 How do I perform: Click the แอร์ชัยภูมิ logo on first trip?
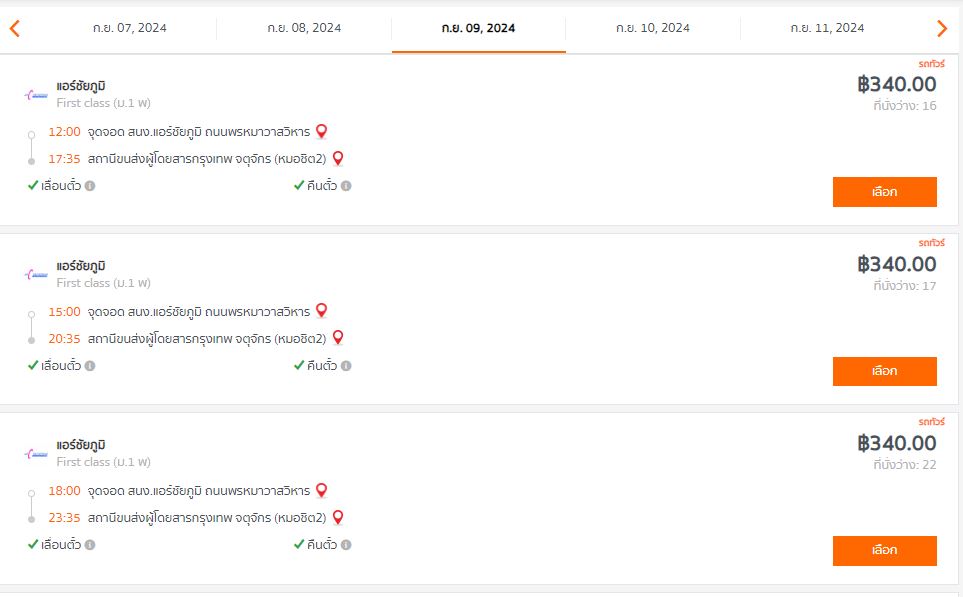[36, 95]
